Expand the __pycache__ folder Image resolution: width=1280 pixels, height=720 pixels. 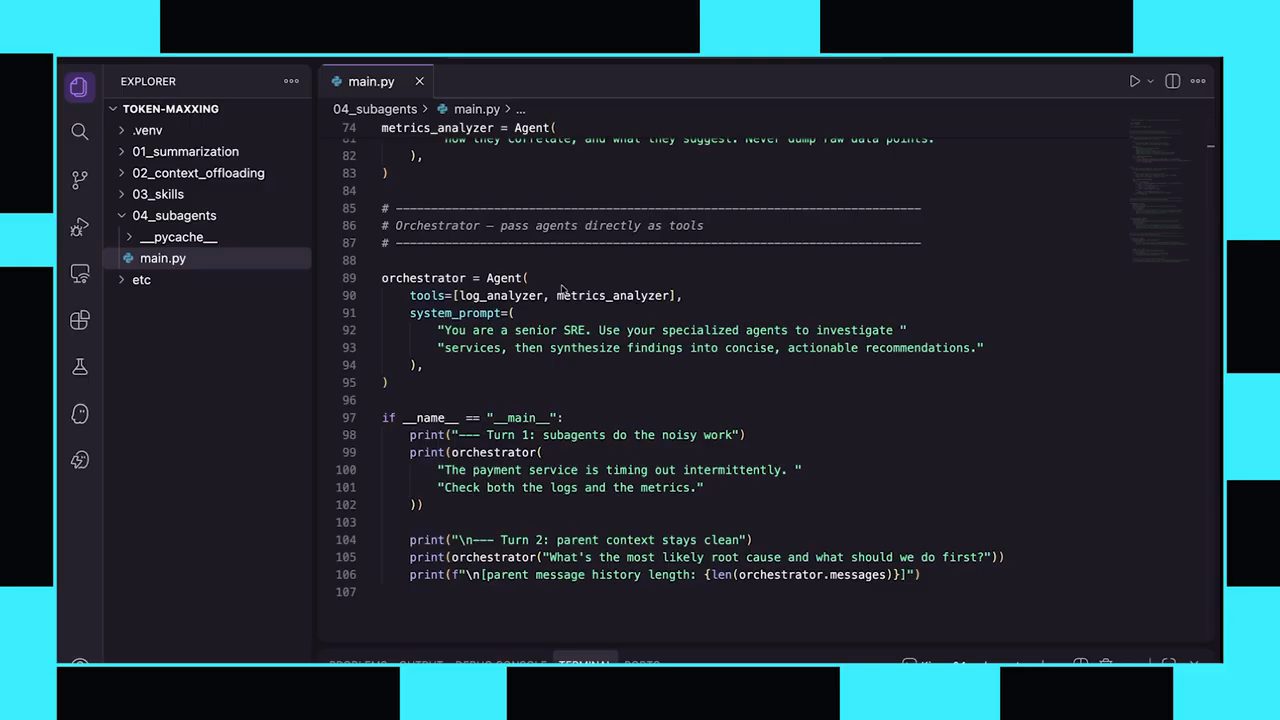click(129, 237)
